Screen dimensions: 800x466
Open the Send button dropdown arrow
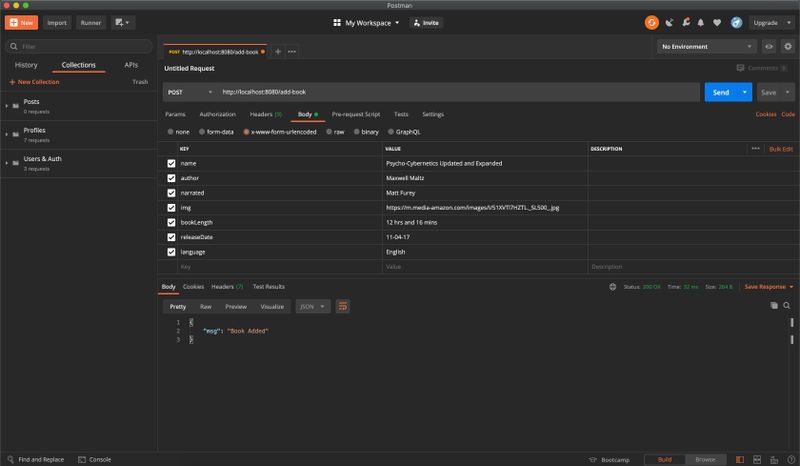pos(744,92)
